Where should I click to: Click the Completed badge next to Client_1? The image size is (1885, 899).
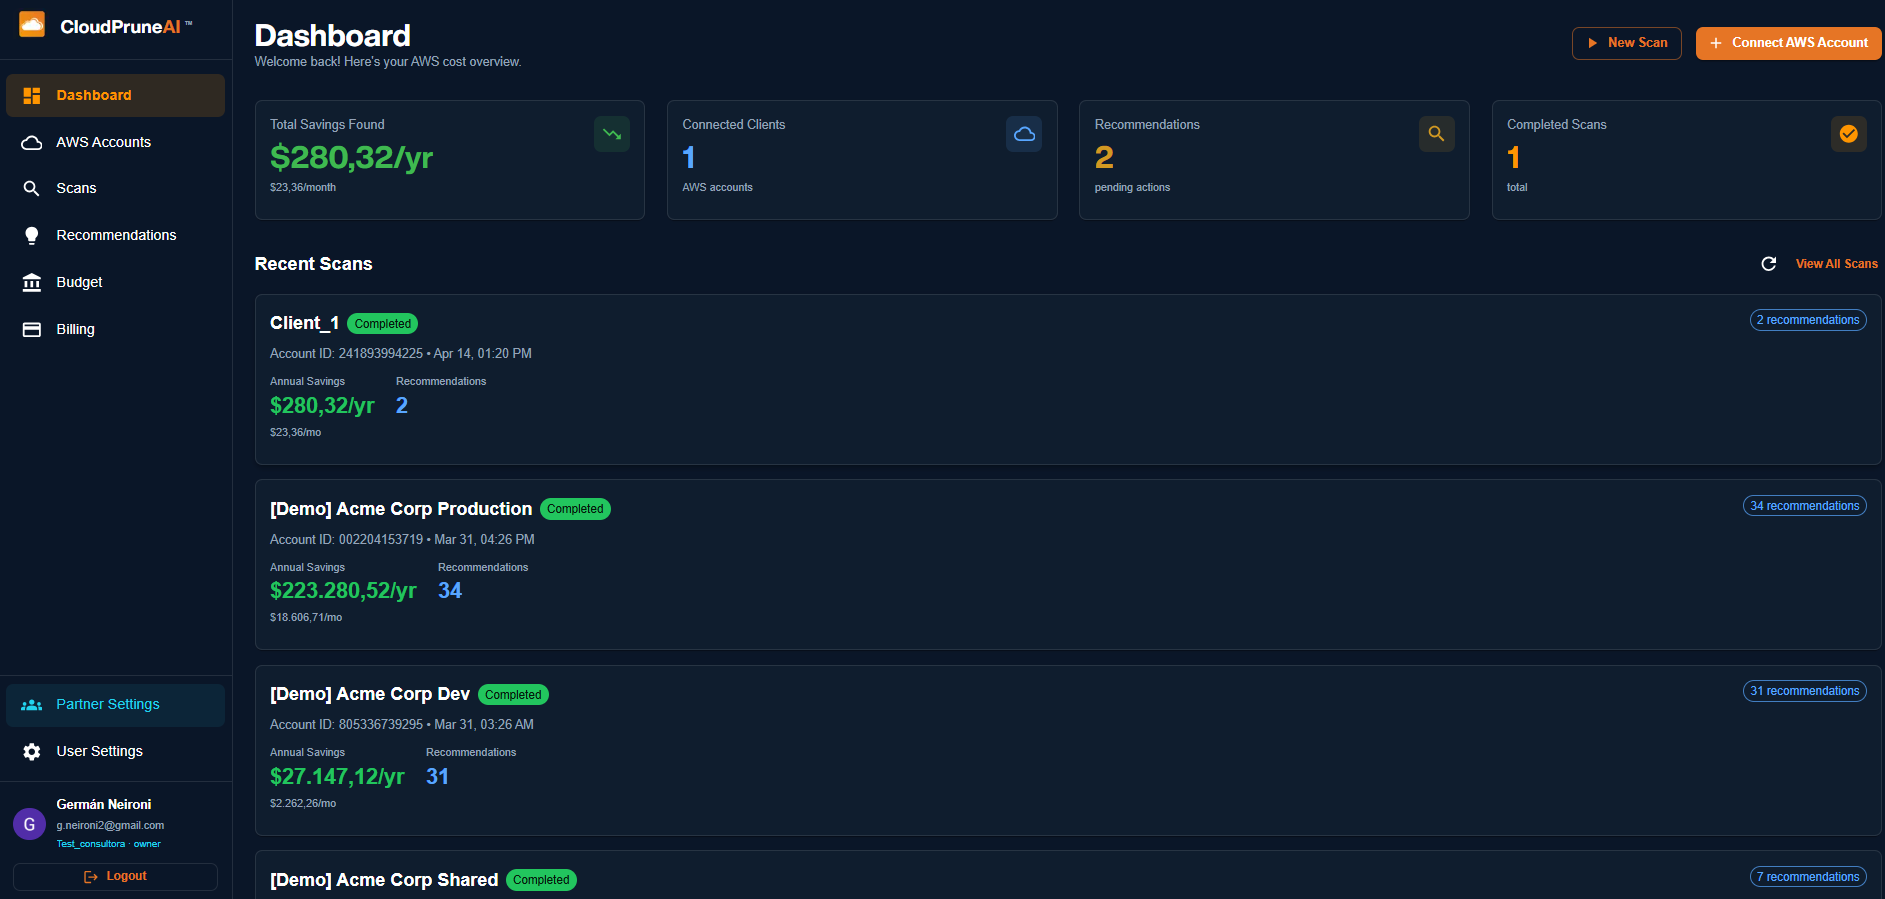383,324
